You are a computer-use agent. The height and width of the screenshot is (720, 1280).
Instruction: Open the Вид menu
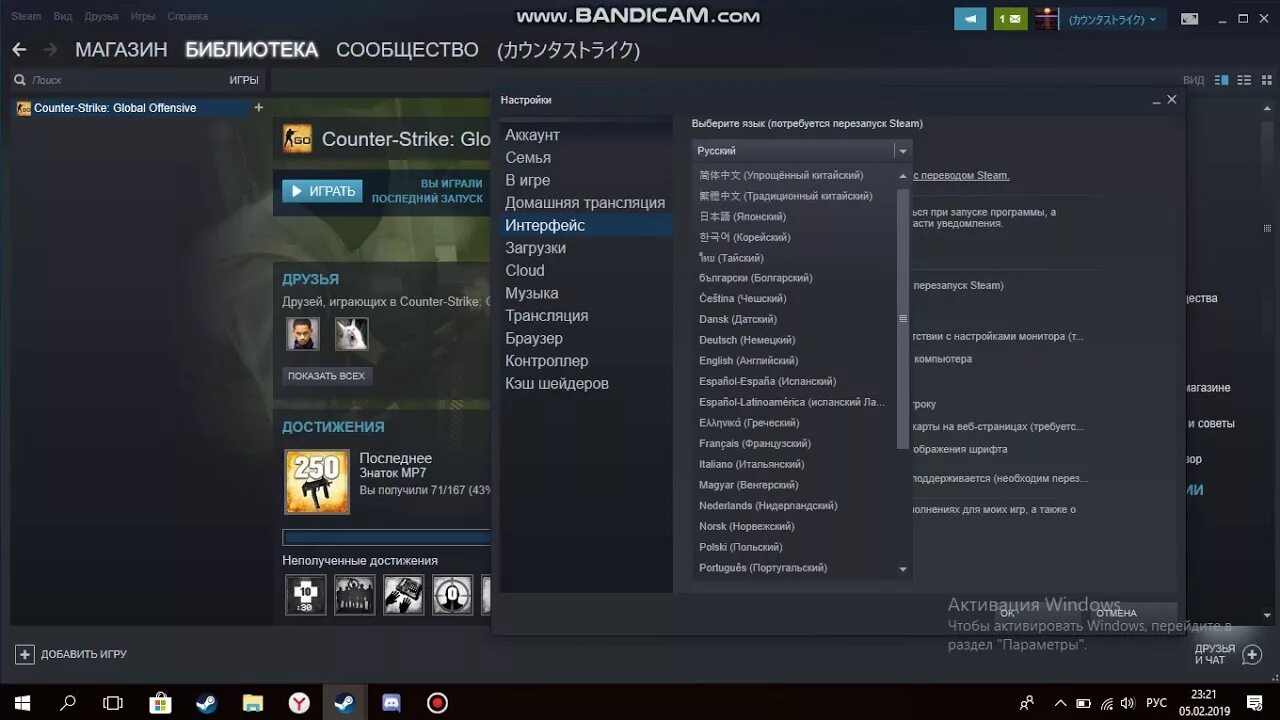63,16
